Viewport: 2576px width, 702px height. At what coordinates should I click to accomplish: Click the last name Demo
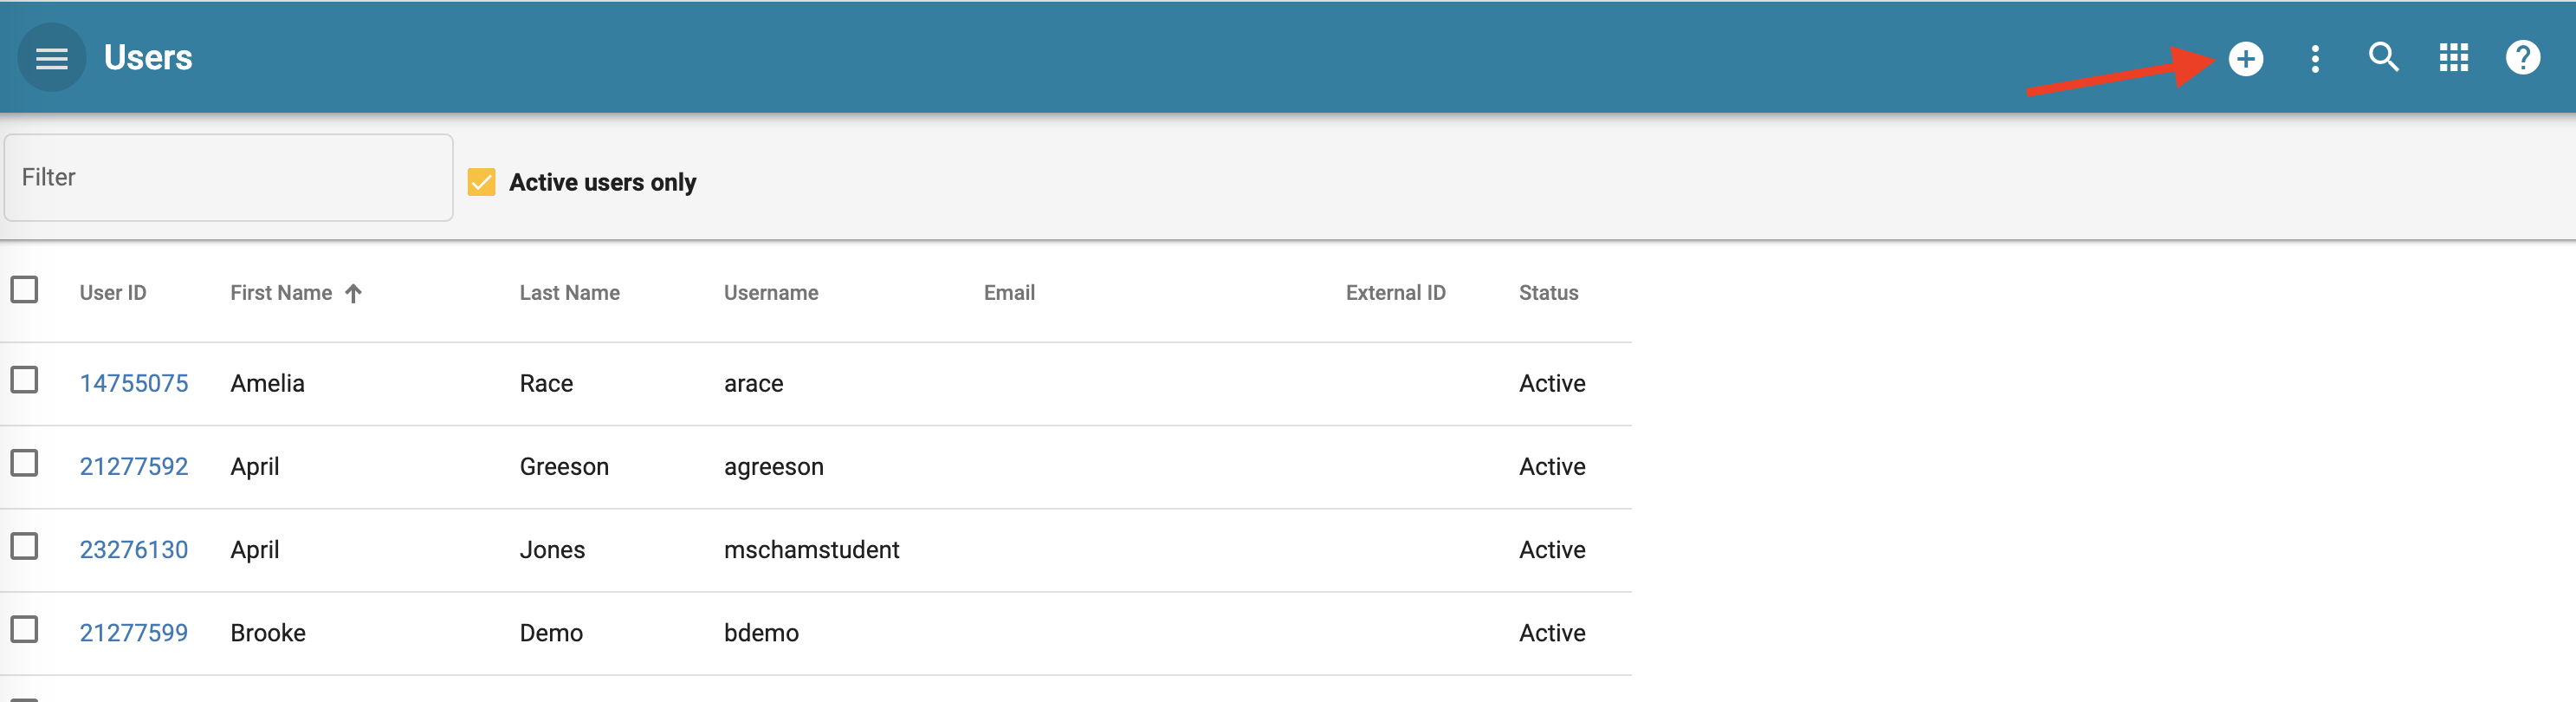coord(551,632)
